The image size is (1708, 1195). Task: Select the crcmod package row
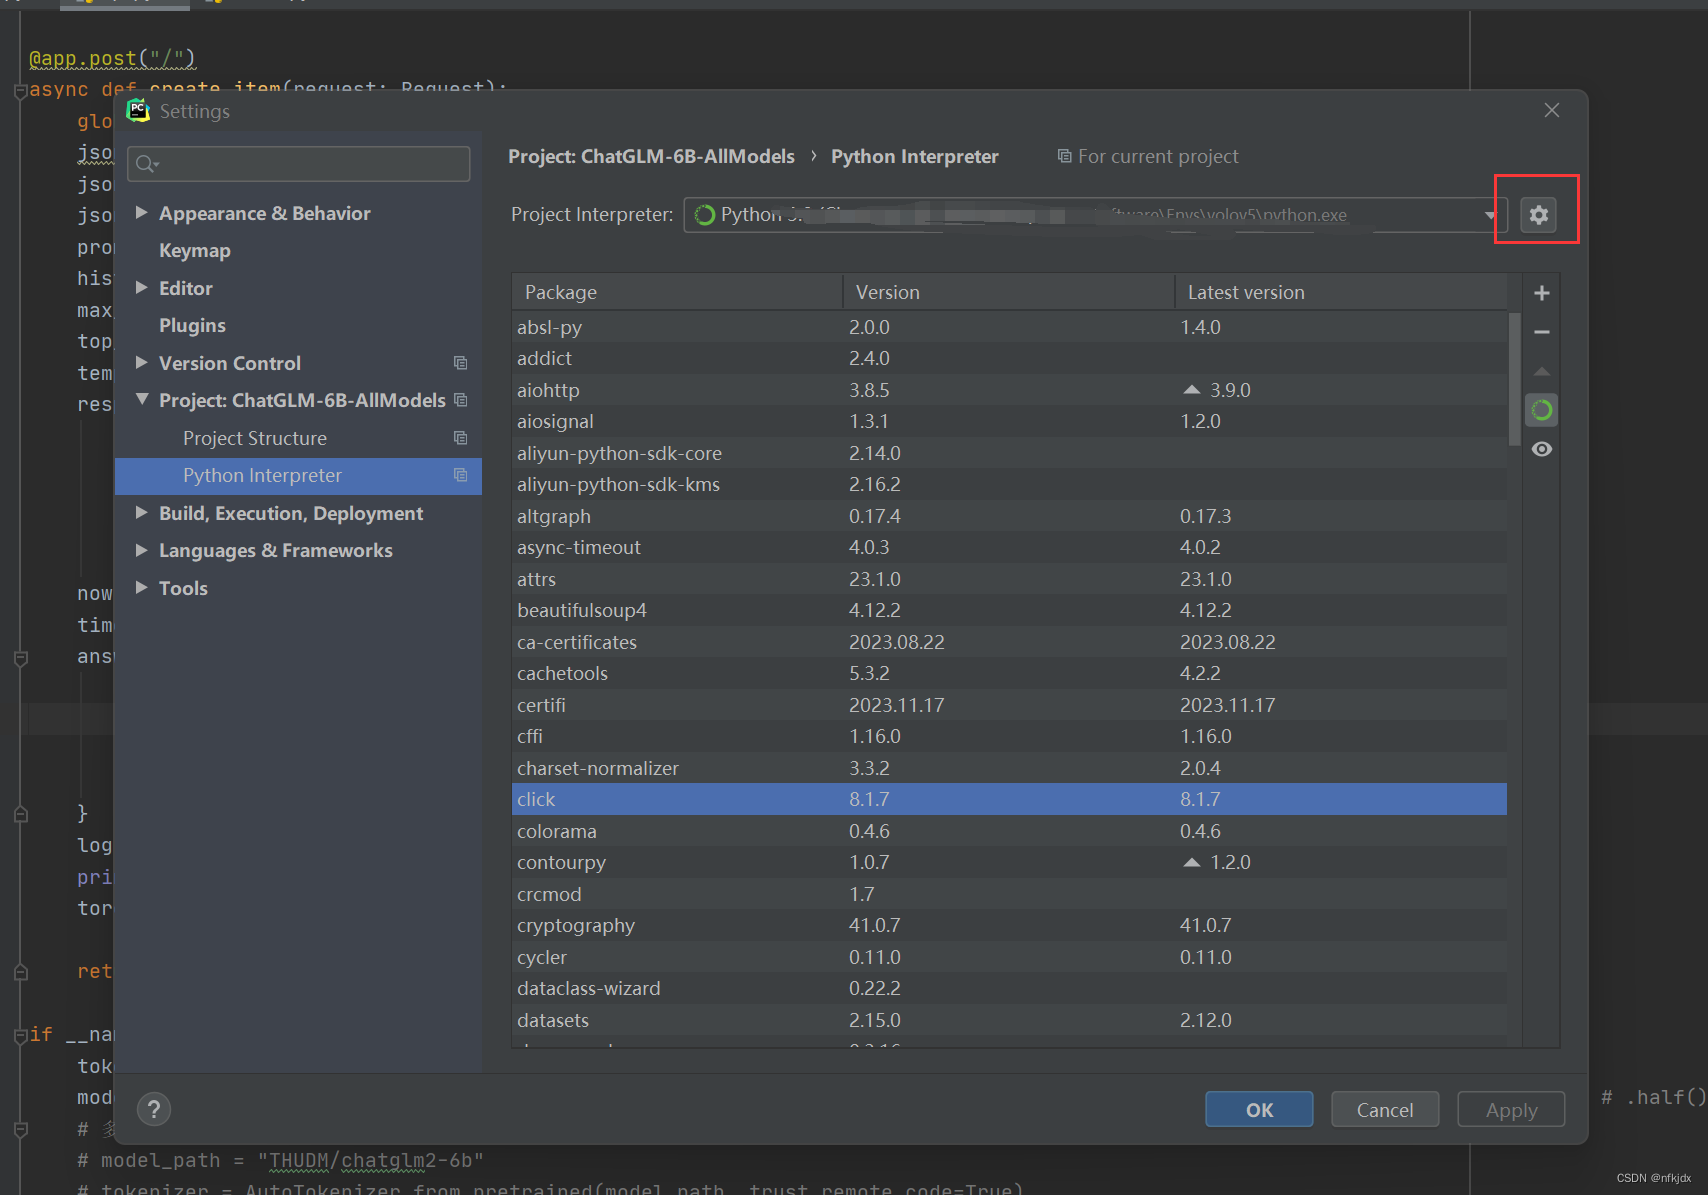1009,894
